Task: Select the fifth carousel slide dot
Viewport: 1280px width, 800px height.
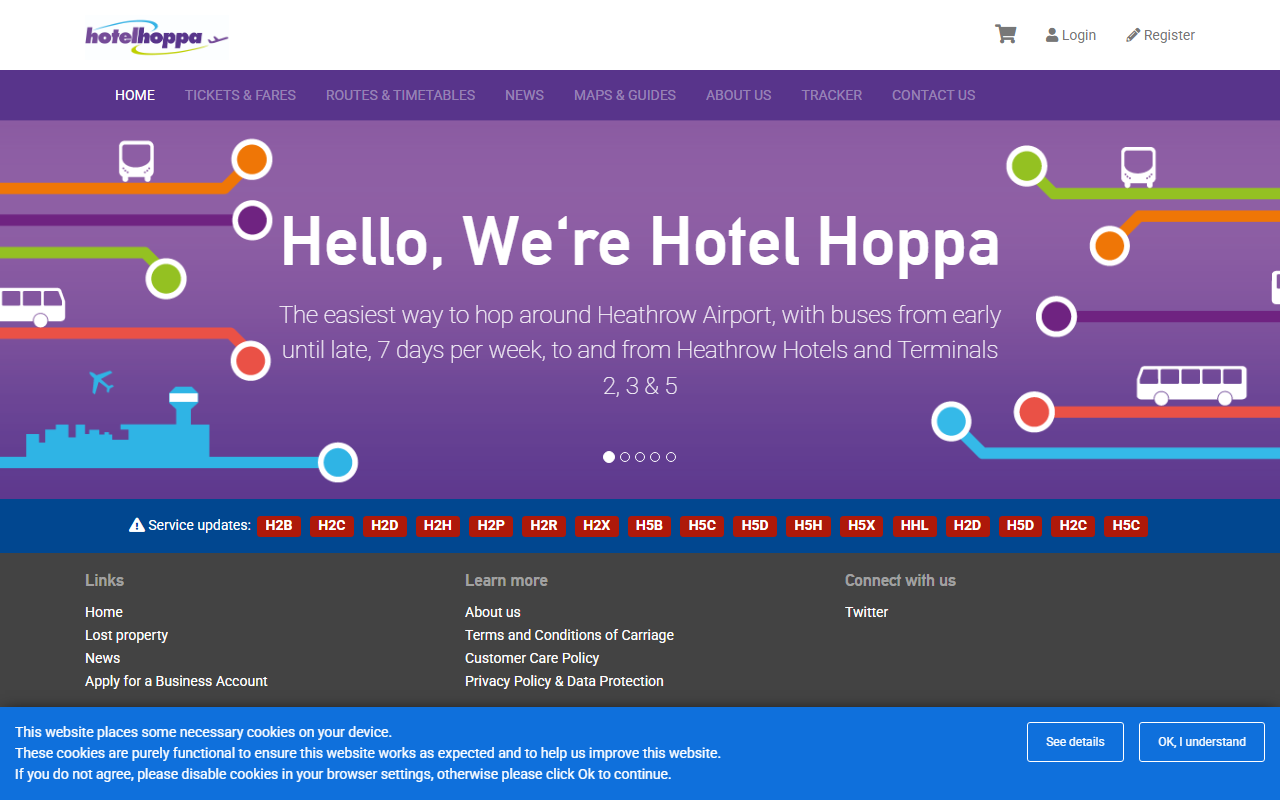Action: [671, 457]
